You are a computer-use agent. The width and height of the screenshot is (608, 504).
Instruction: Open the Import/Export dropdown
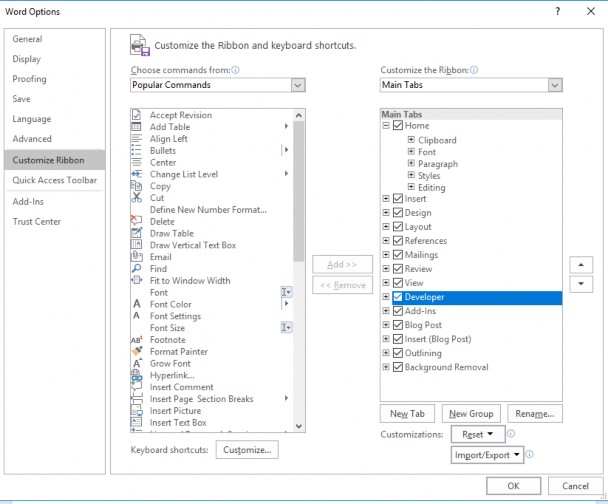coord(487,455)
